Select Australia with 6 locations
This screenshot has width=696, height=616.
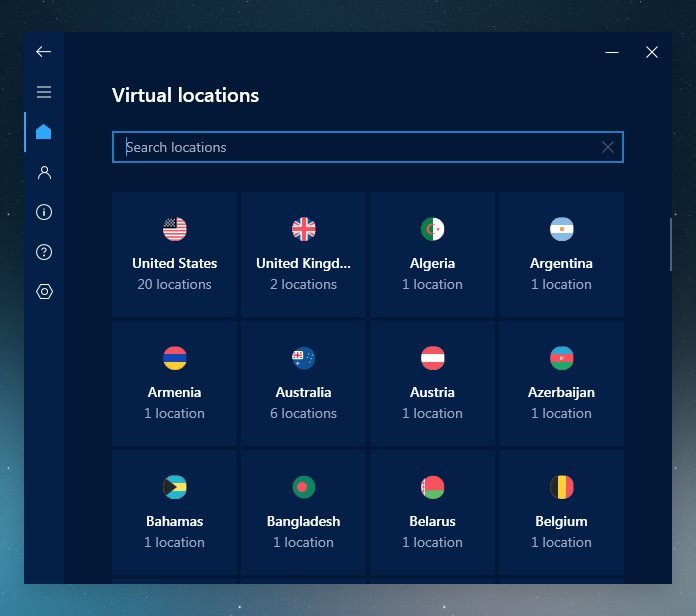click(x=304, y=383)
